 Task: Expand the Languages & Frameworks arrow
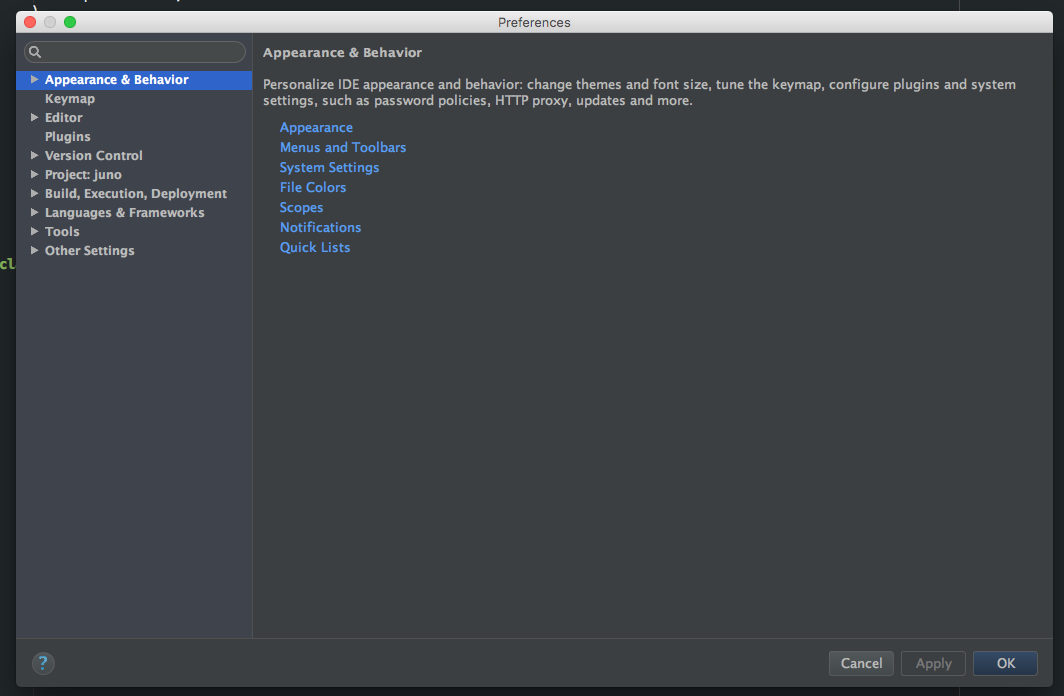[x=34, y=212]
